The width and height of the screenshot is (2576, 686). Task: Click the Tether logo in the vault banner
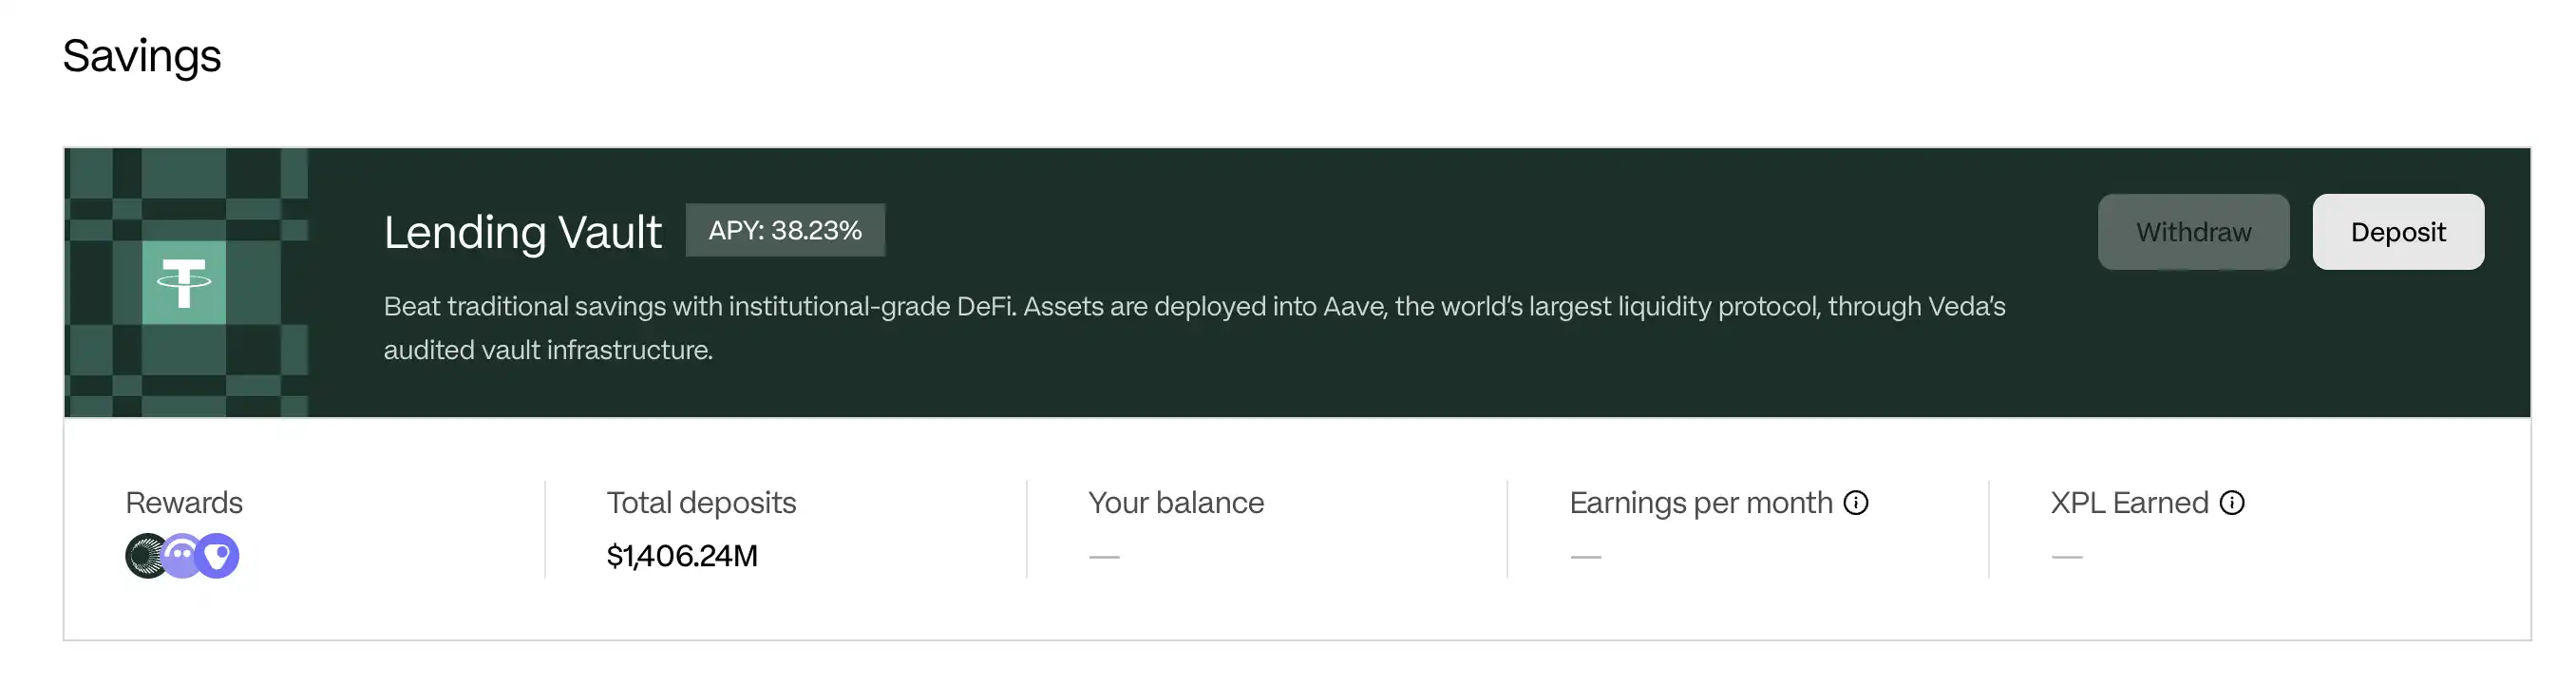pos(184,282)
